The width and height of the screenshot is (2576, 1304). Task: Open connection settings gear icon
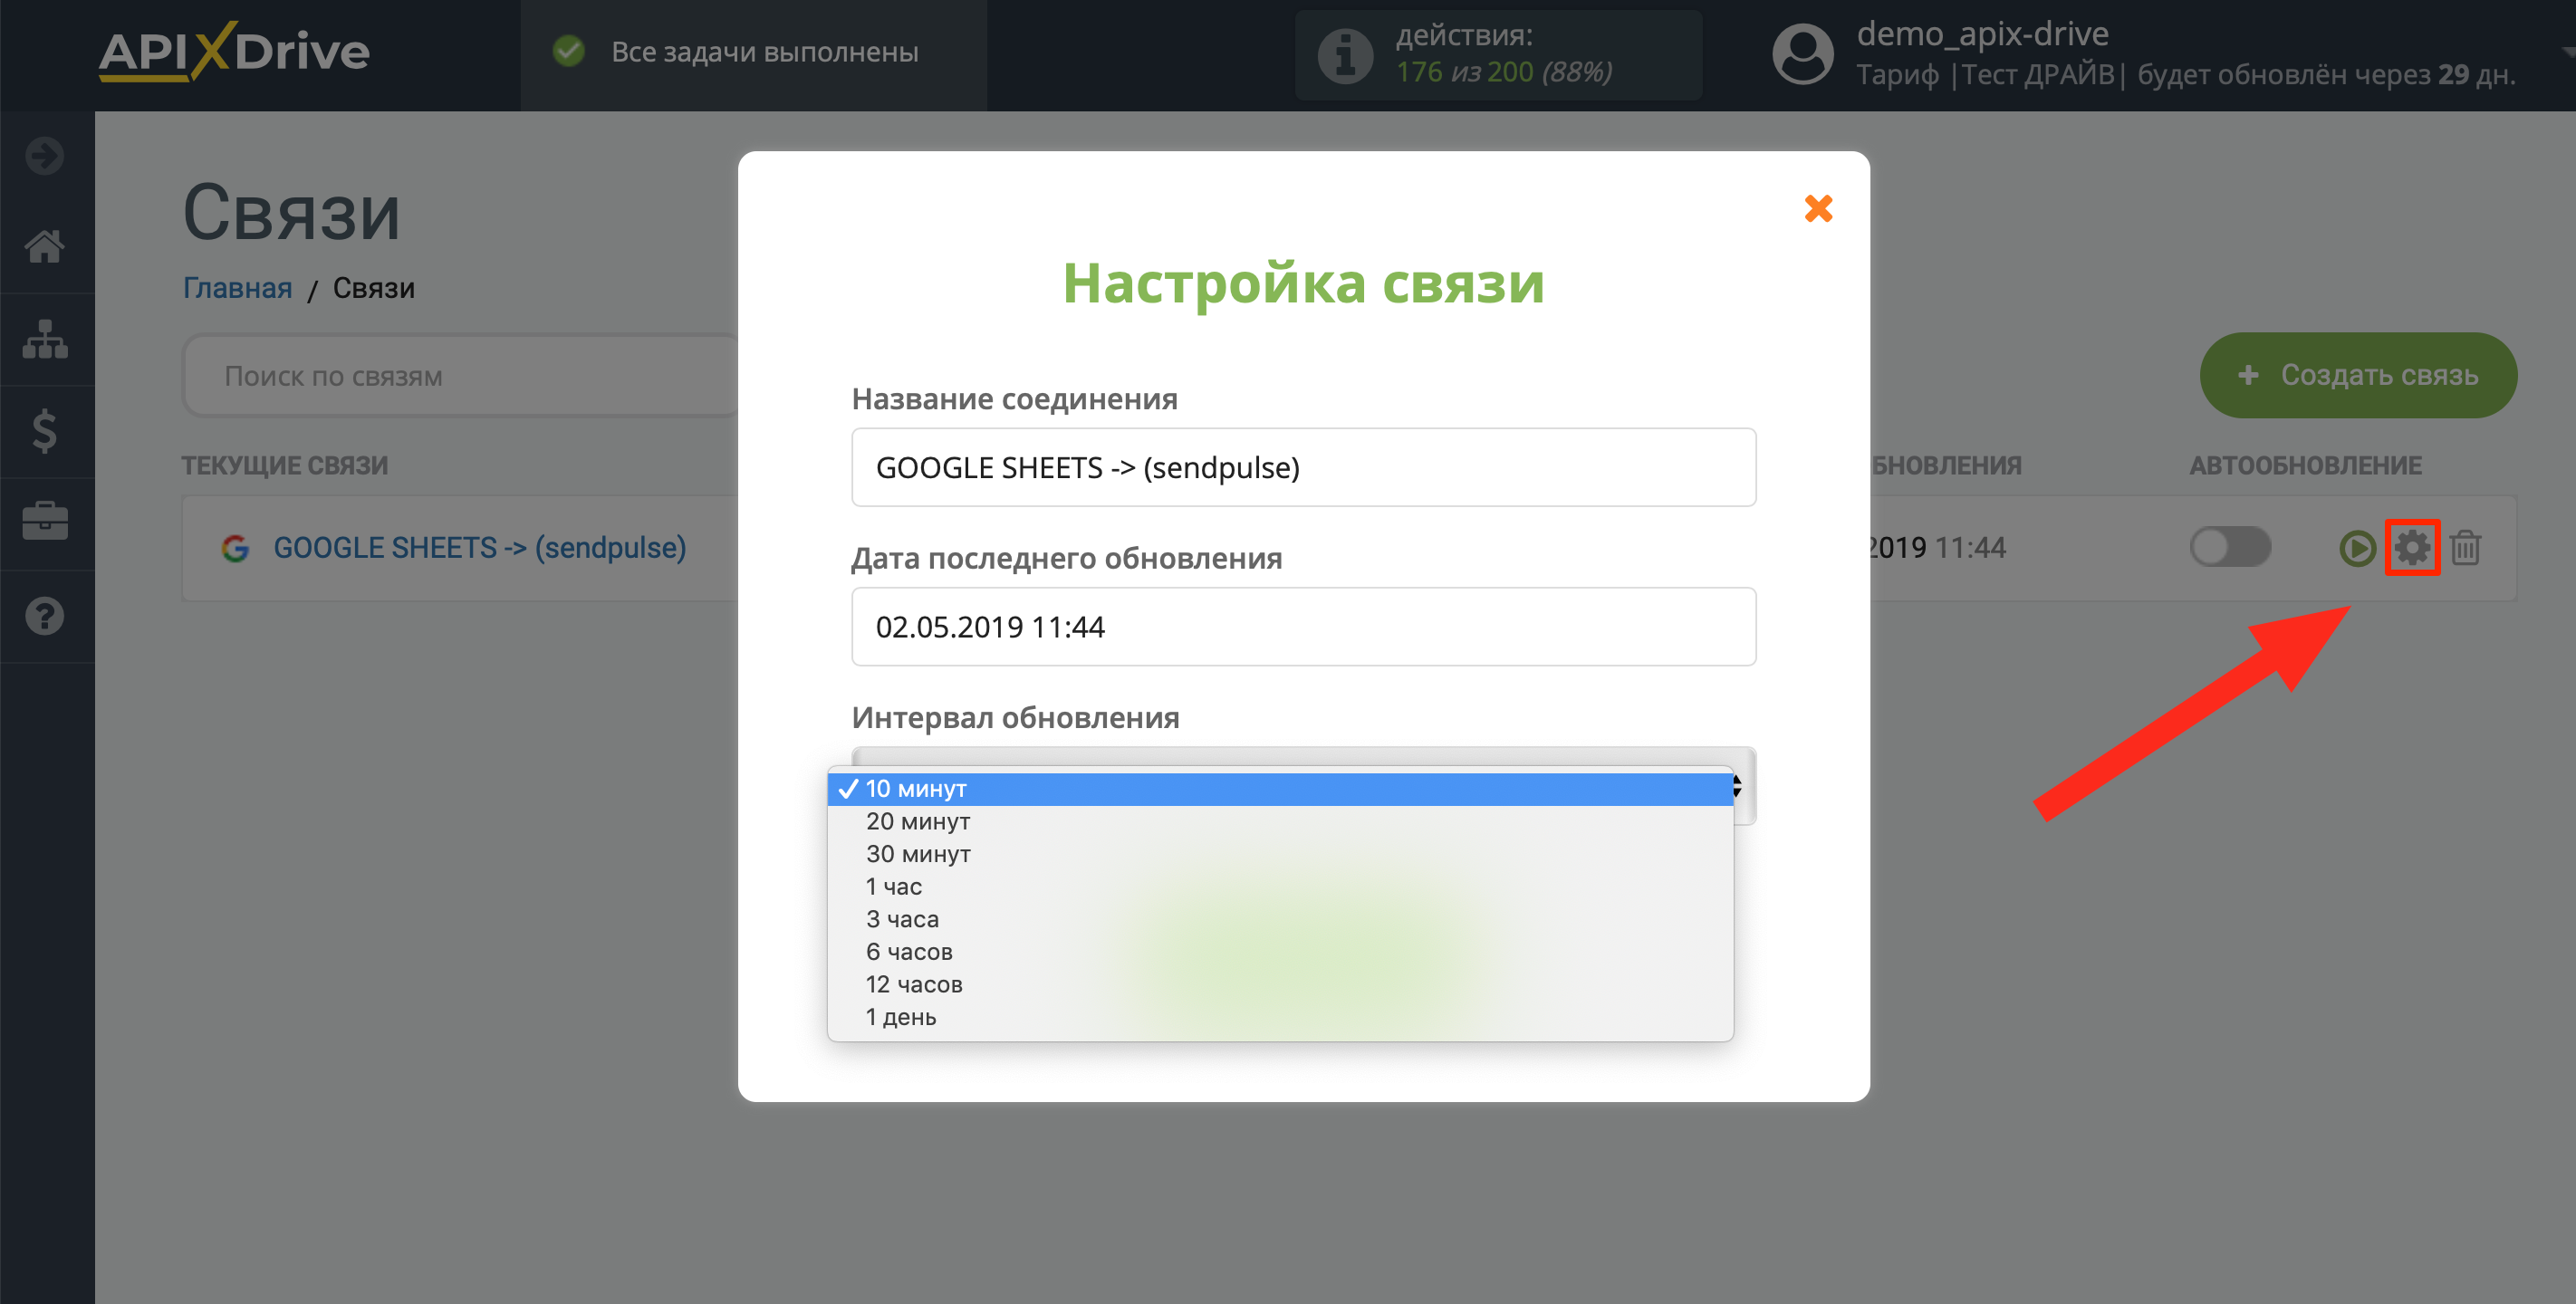[2412, 547]
